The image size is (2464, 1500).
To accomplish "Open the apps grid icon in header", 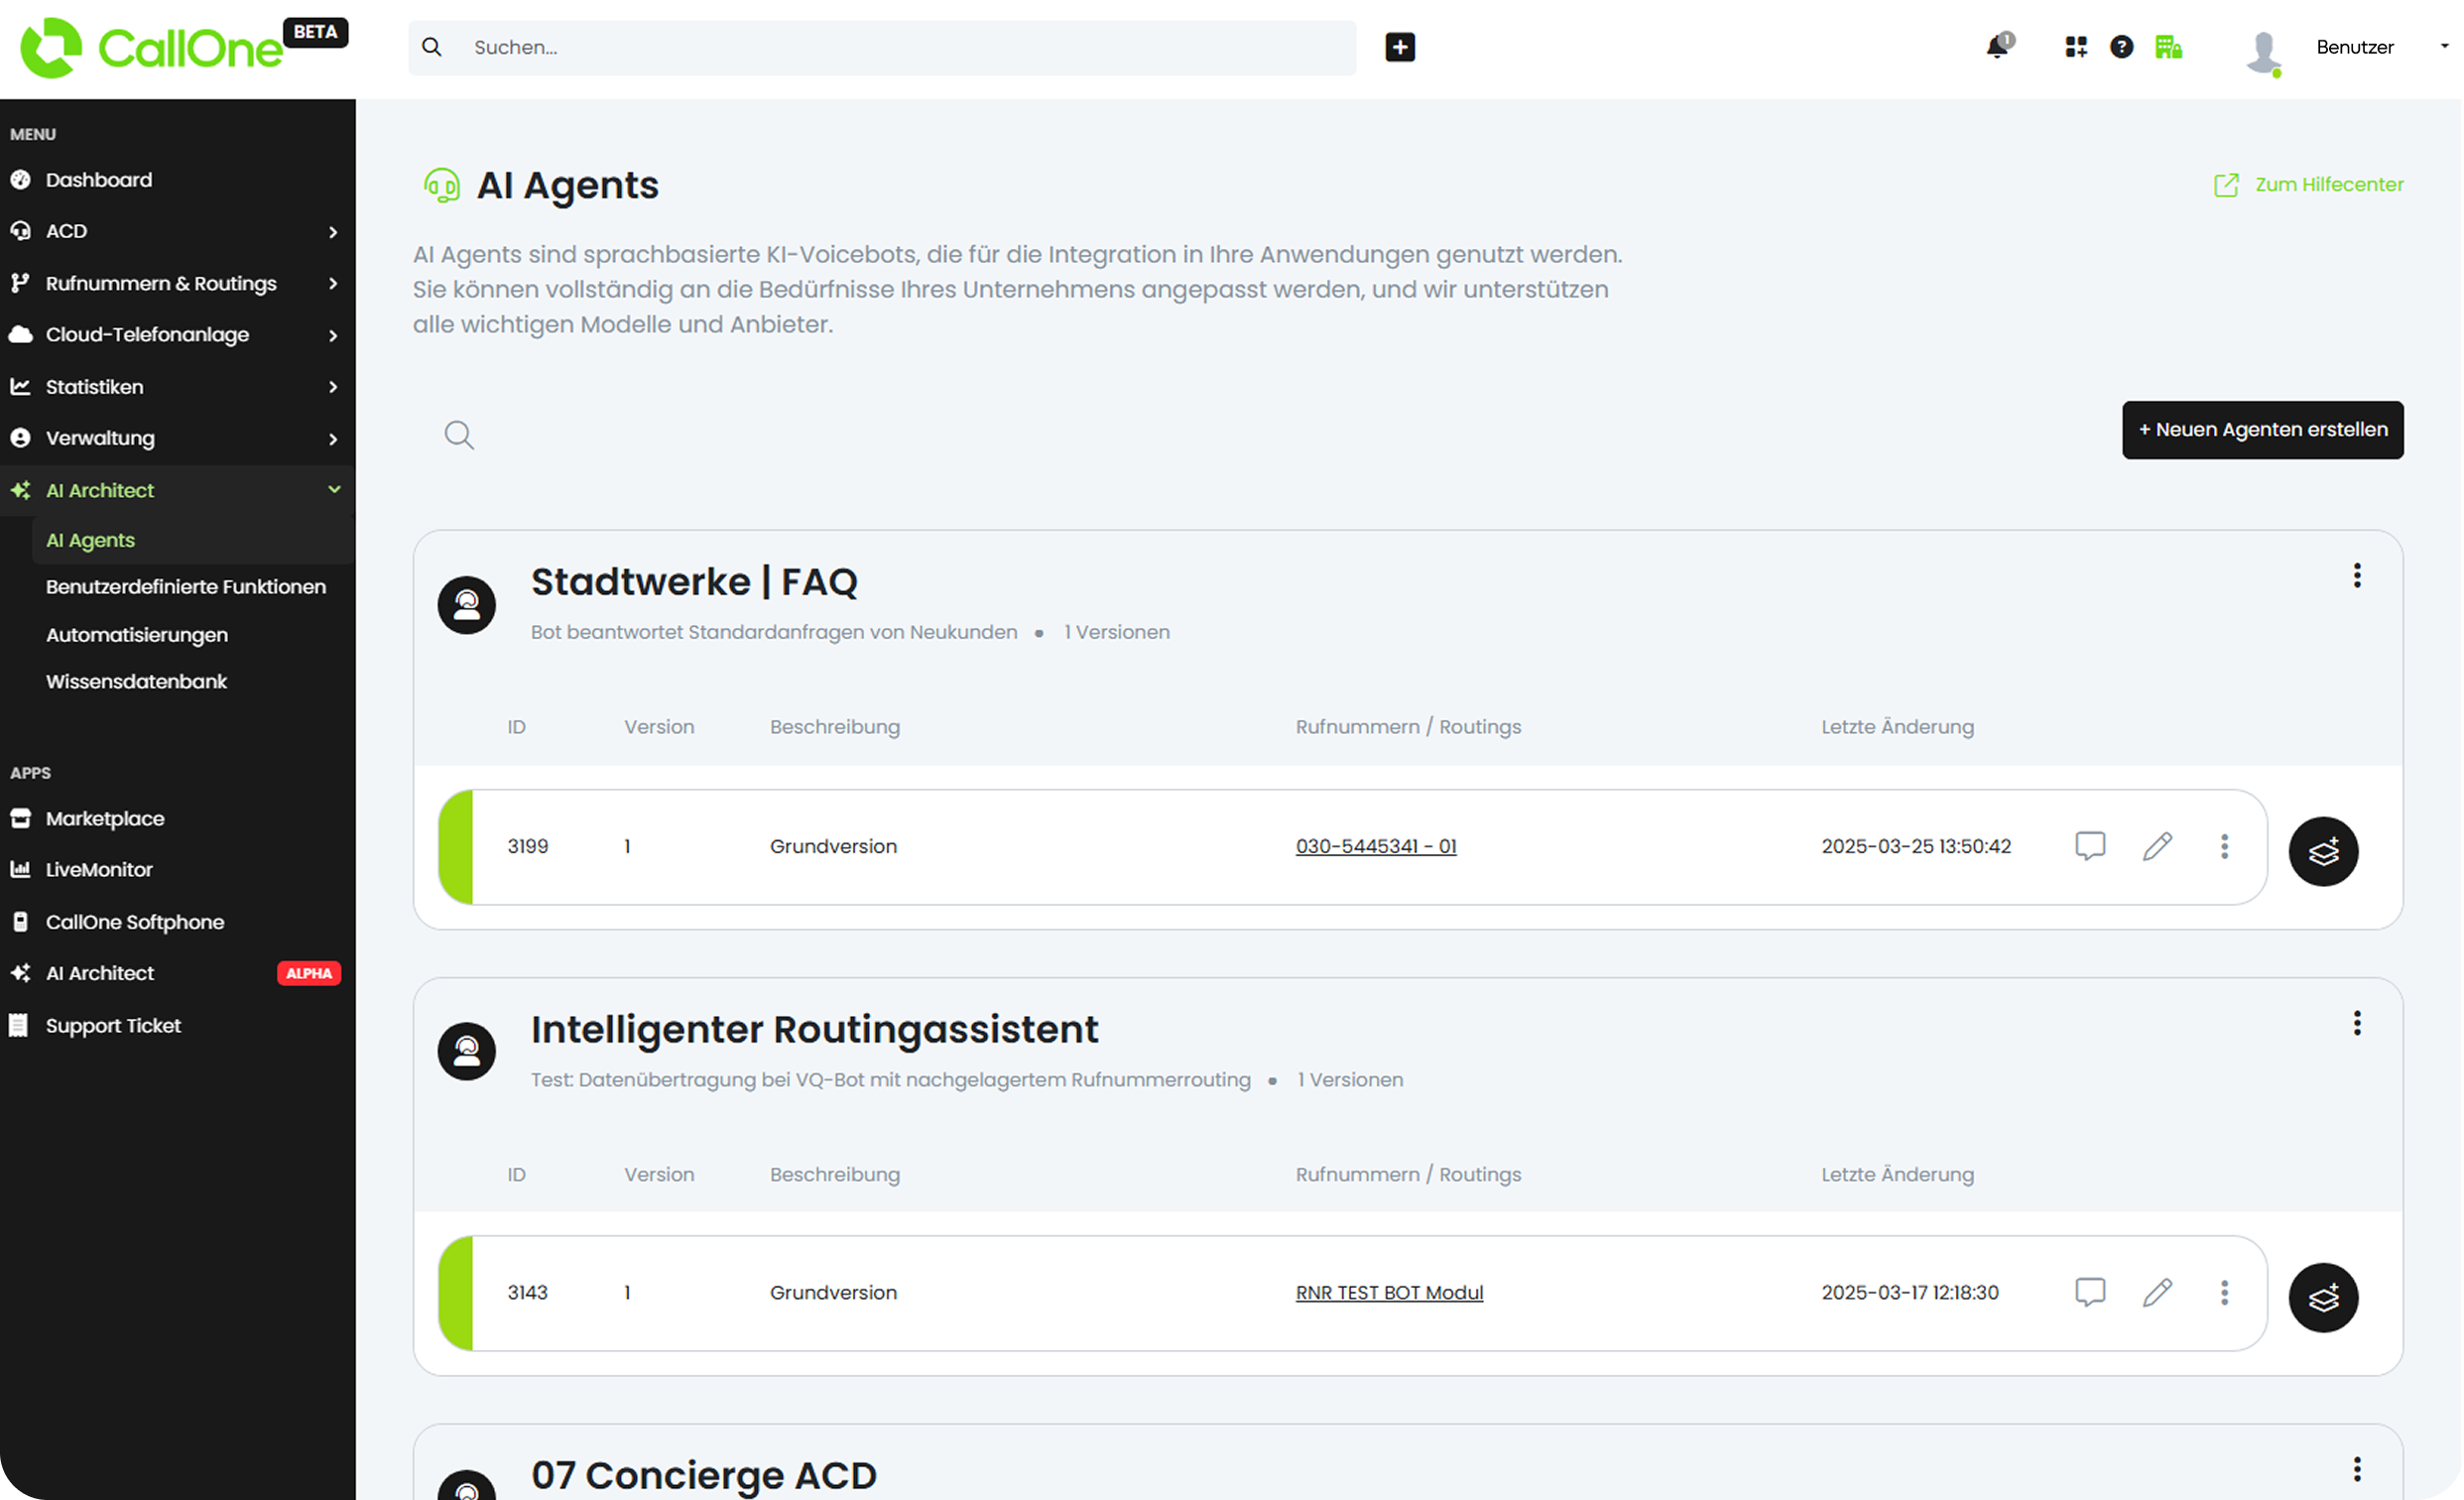I will click(2076, 47).
